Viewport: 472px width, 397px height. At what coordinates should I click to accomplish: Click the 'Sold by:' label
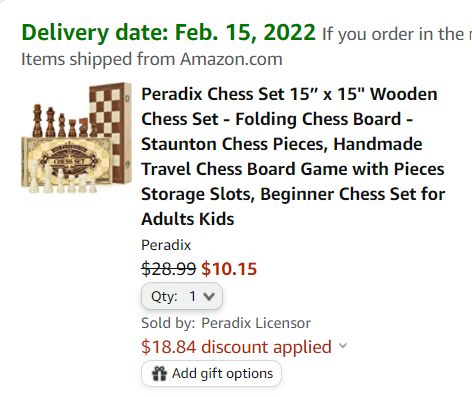click(x=168, y=323)
